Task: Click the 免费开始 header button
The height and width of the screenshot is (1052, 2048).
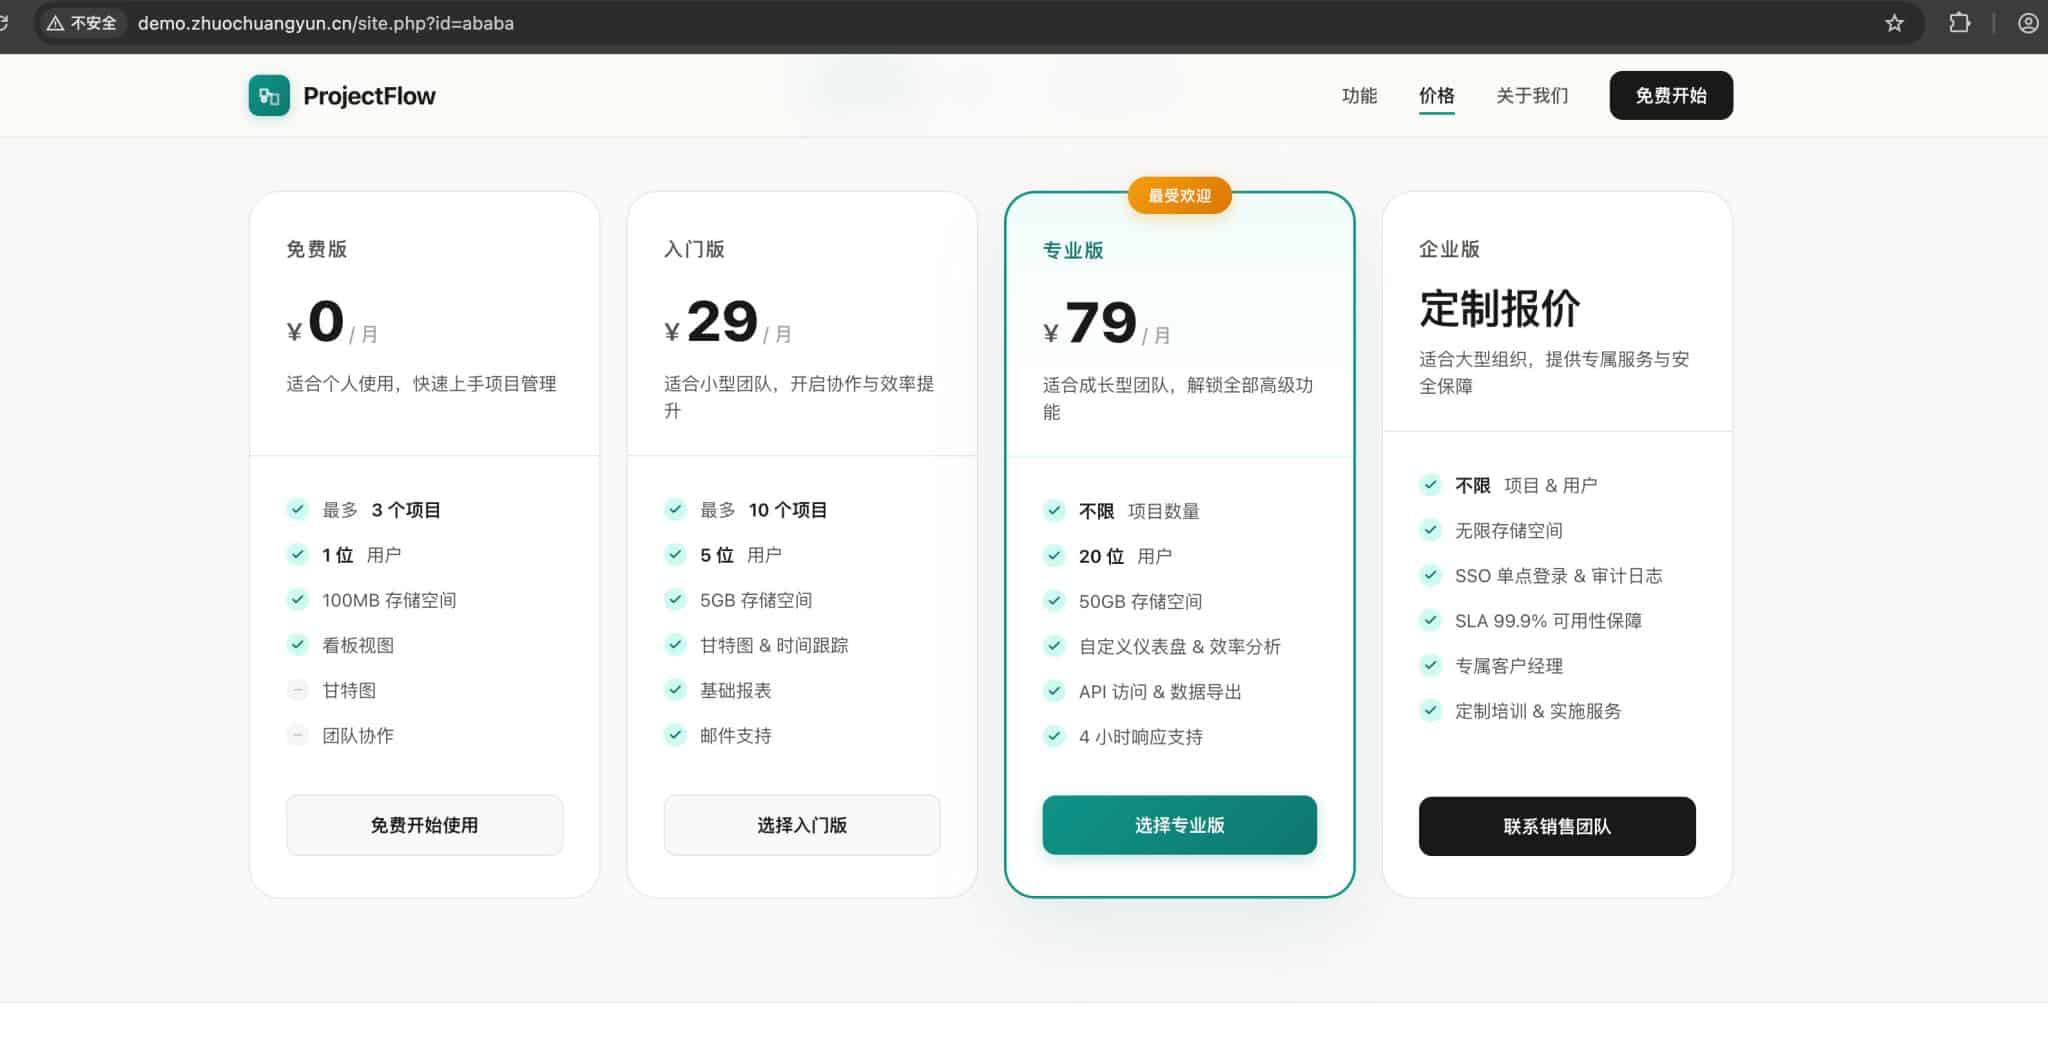Action: pyautogui.click(x=1671, y=96)
